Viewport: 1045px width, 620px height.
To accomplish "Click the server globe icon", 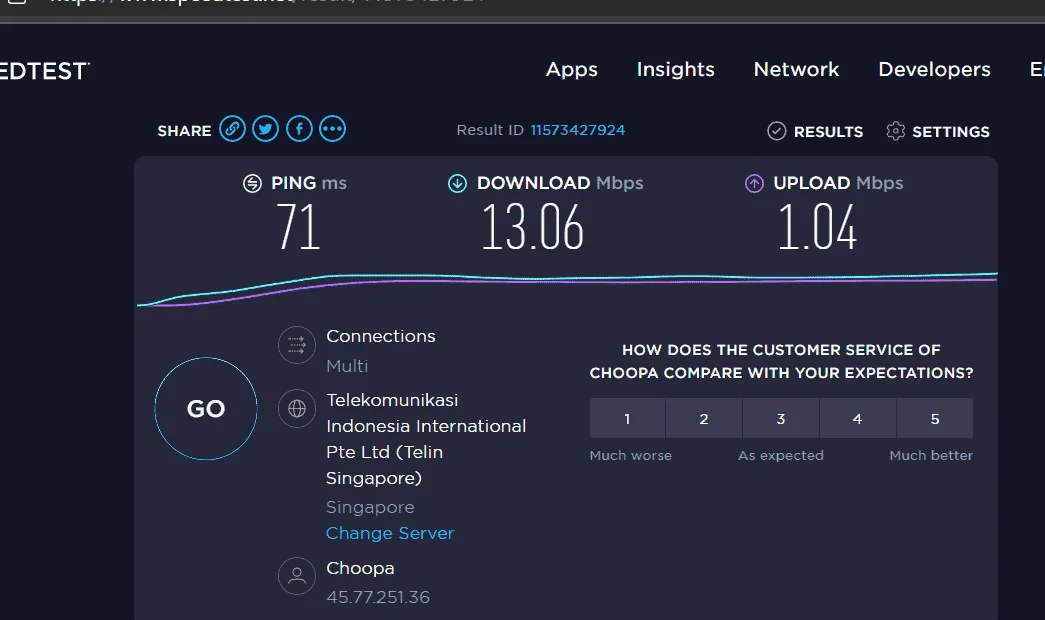I will [297, 409].
